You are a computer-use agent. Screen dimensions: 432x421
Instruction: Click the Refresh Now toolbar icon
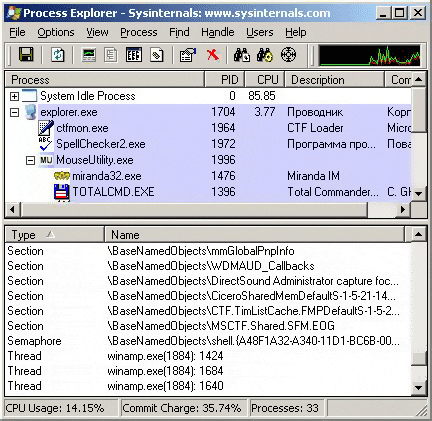pos(58,55)
